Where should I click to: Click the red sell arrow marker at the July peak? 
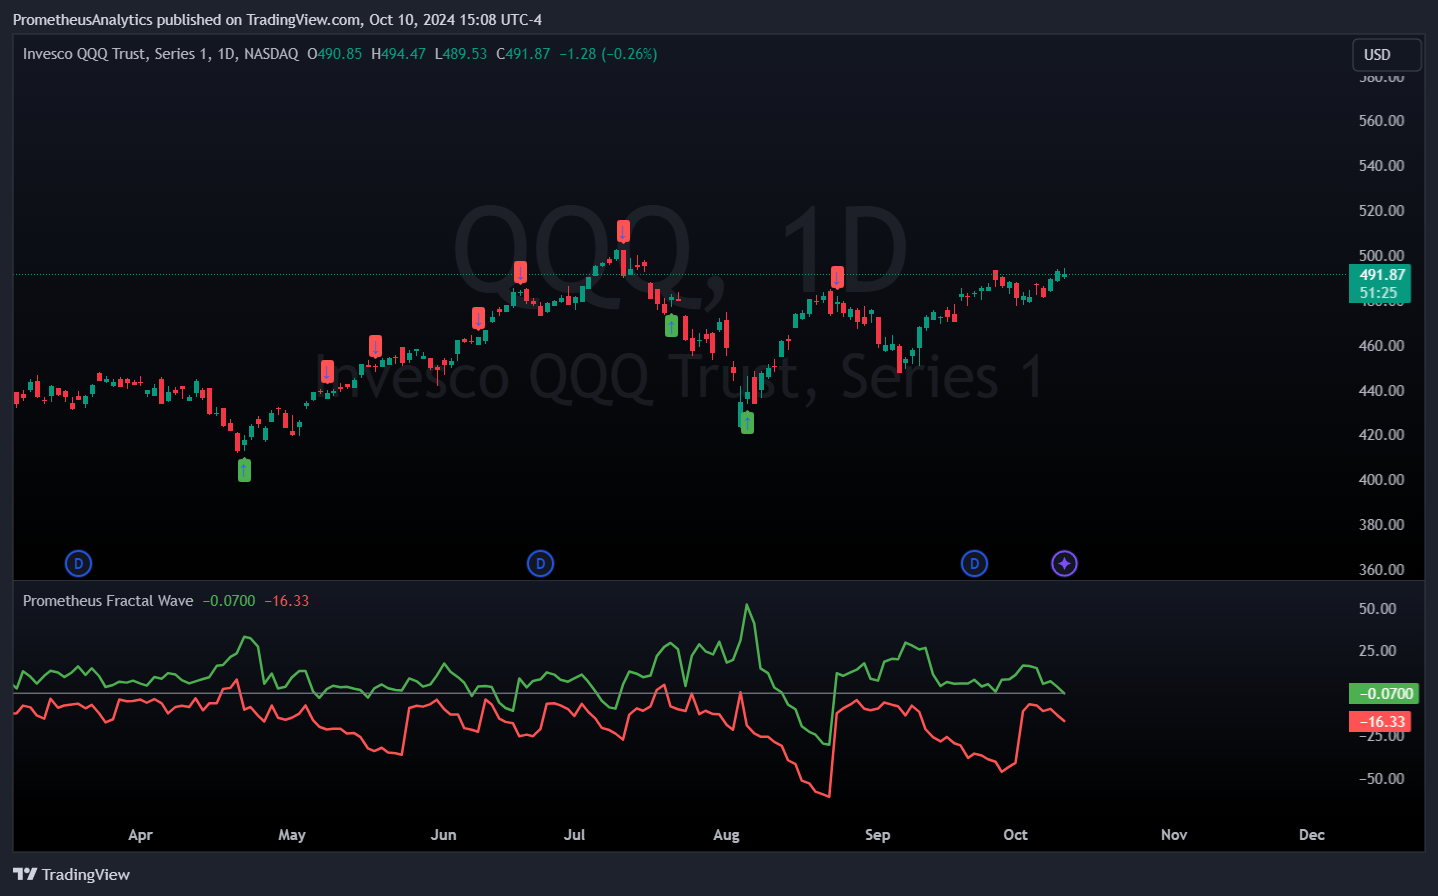[x=623, y=232]
